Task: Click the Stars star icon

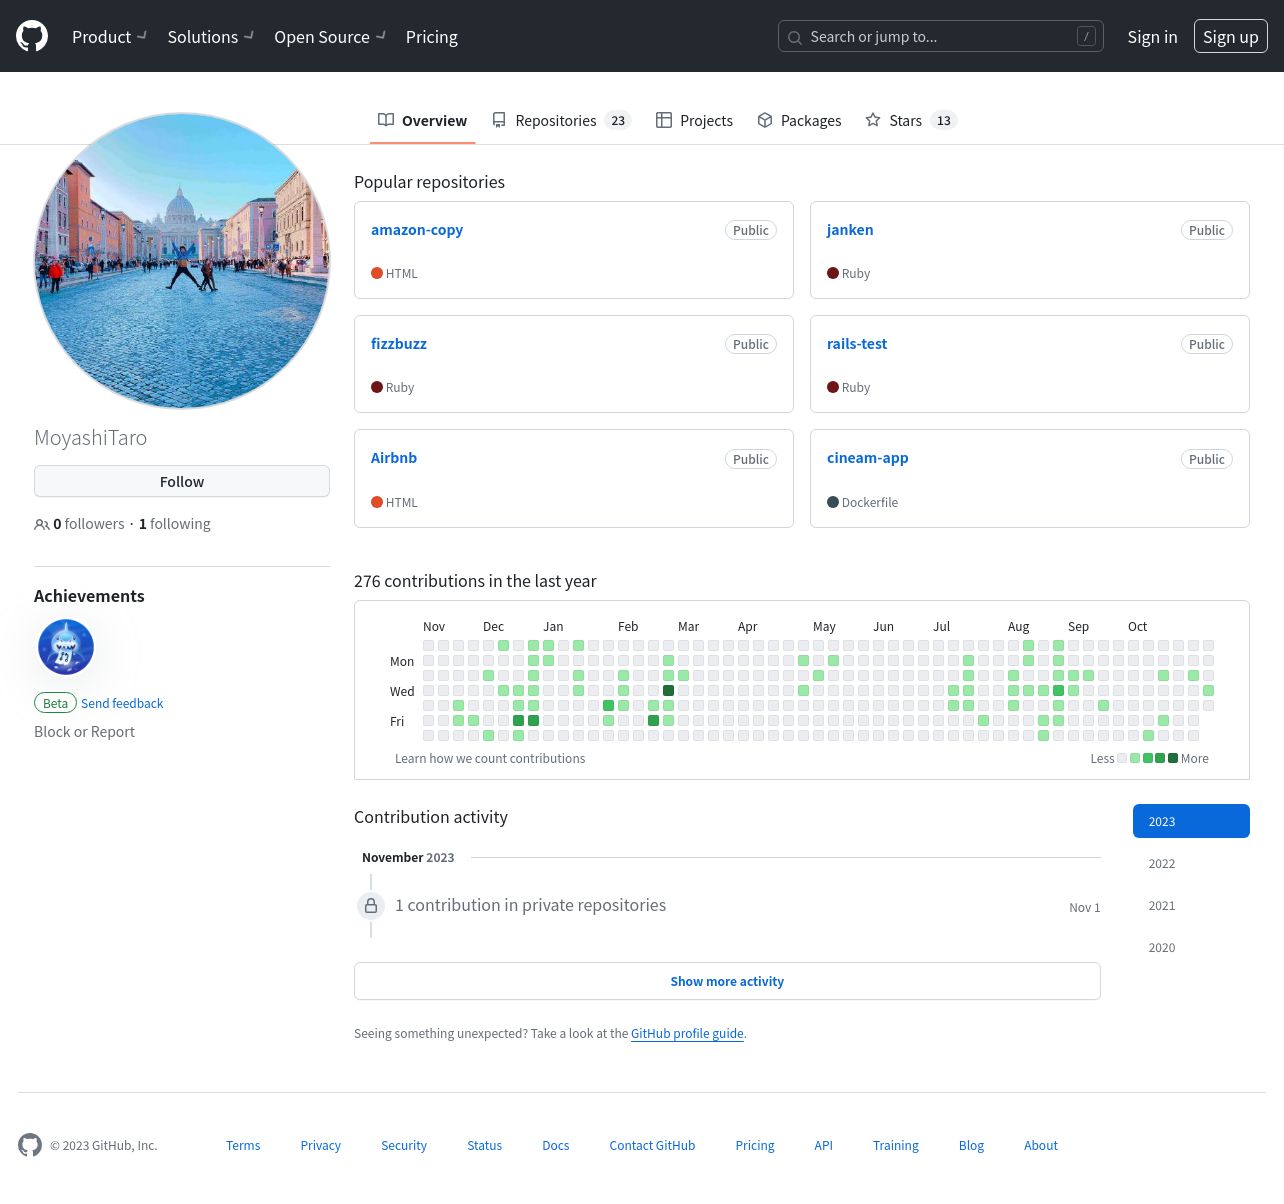Action: click(873, 120)
